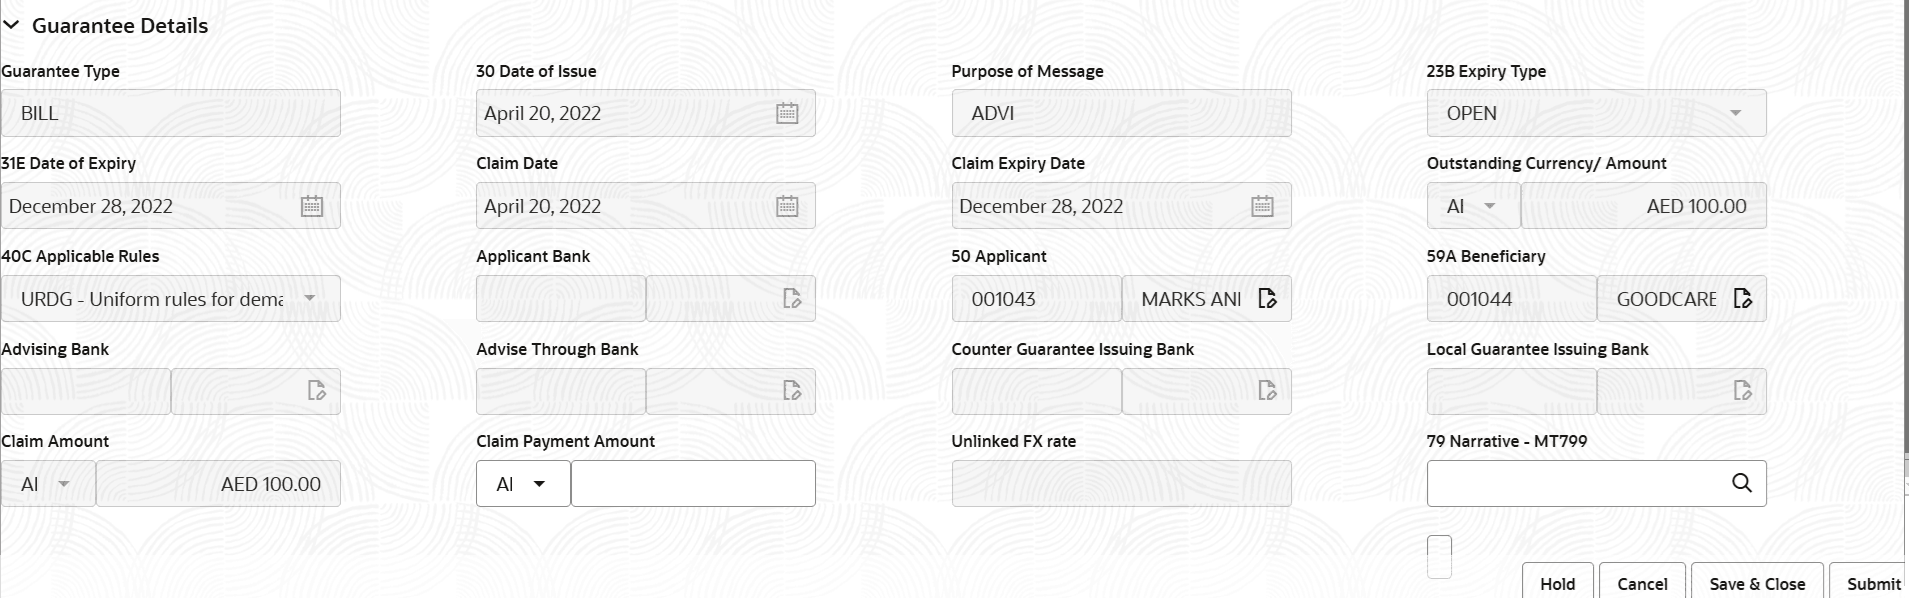Image resolution: width=1909 pixels, height=598 pixels.
Task: Open the 40C Applicable Rules dropdown
Action: coord(311,298)
